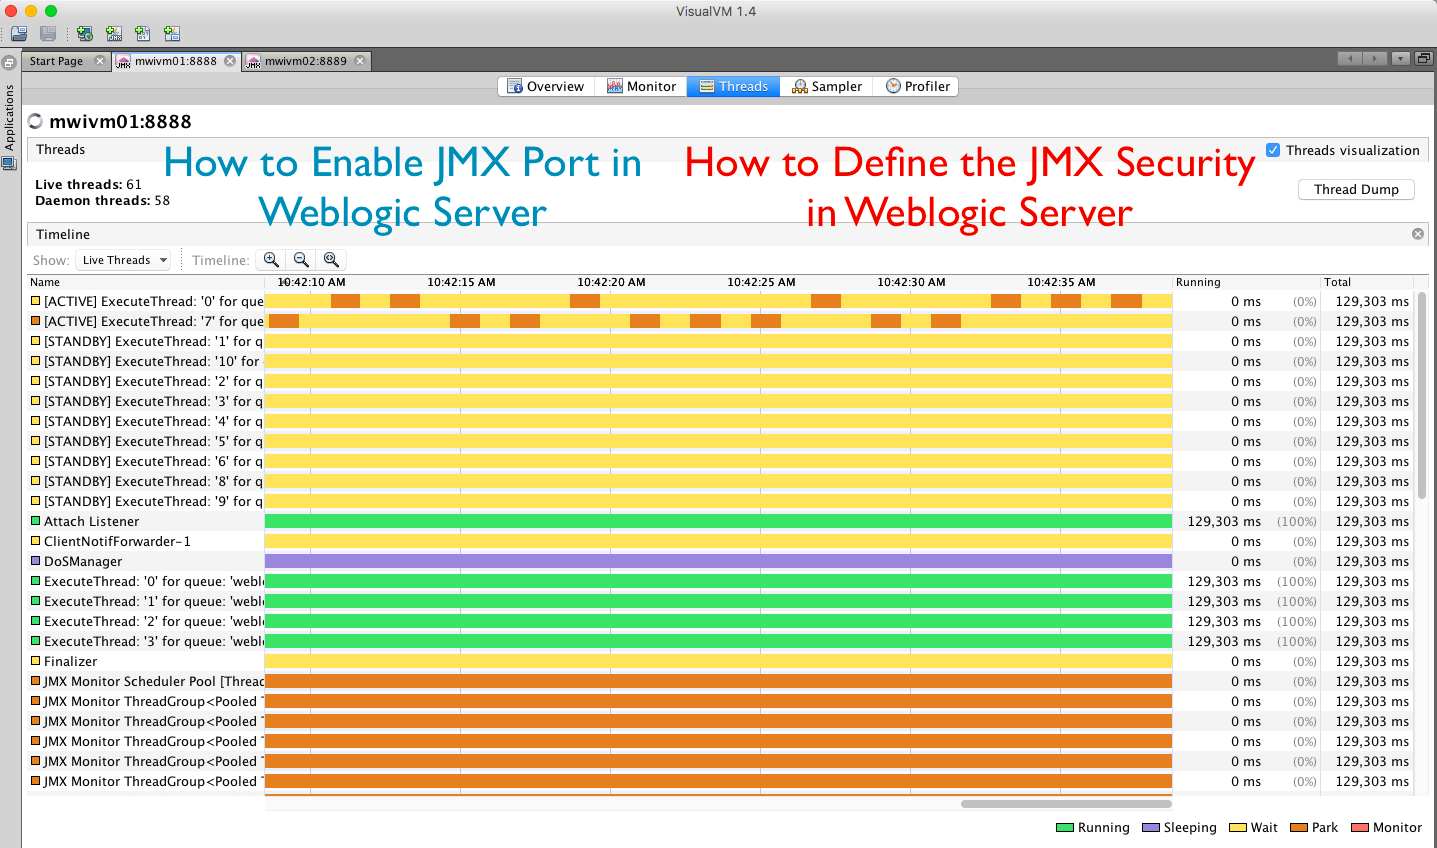Sort by the Running column header
The width and height of the screenshot is (1437, 848).
coord(1246,282)
